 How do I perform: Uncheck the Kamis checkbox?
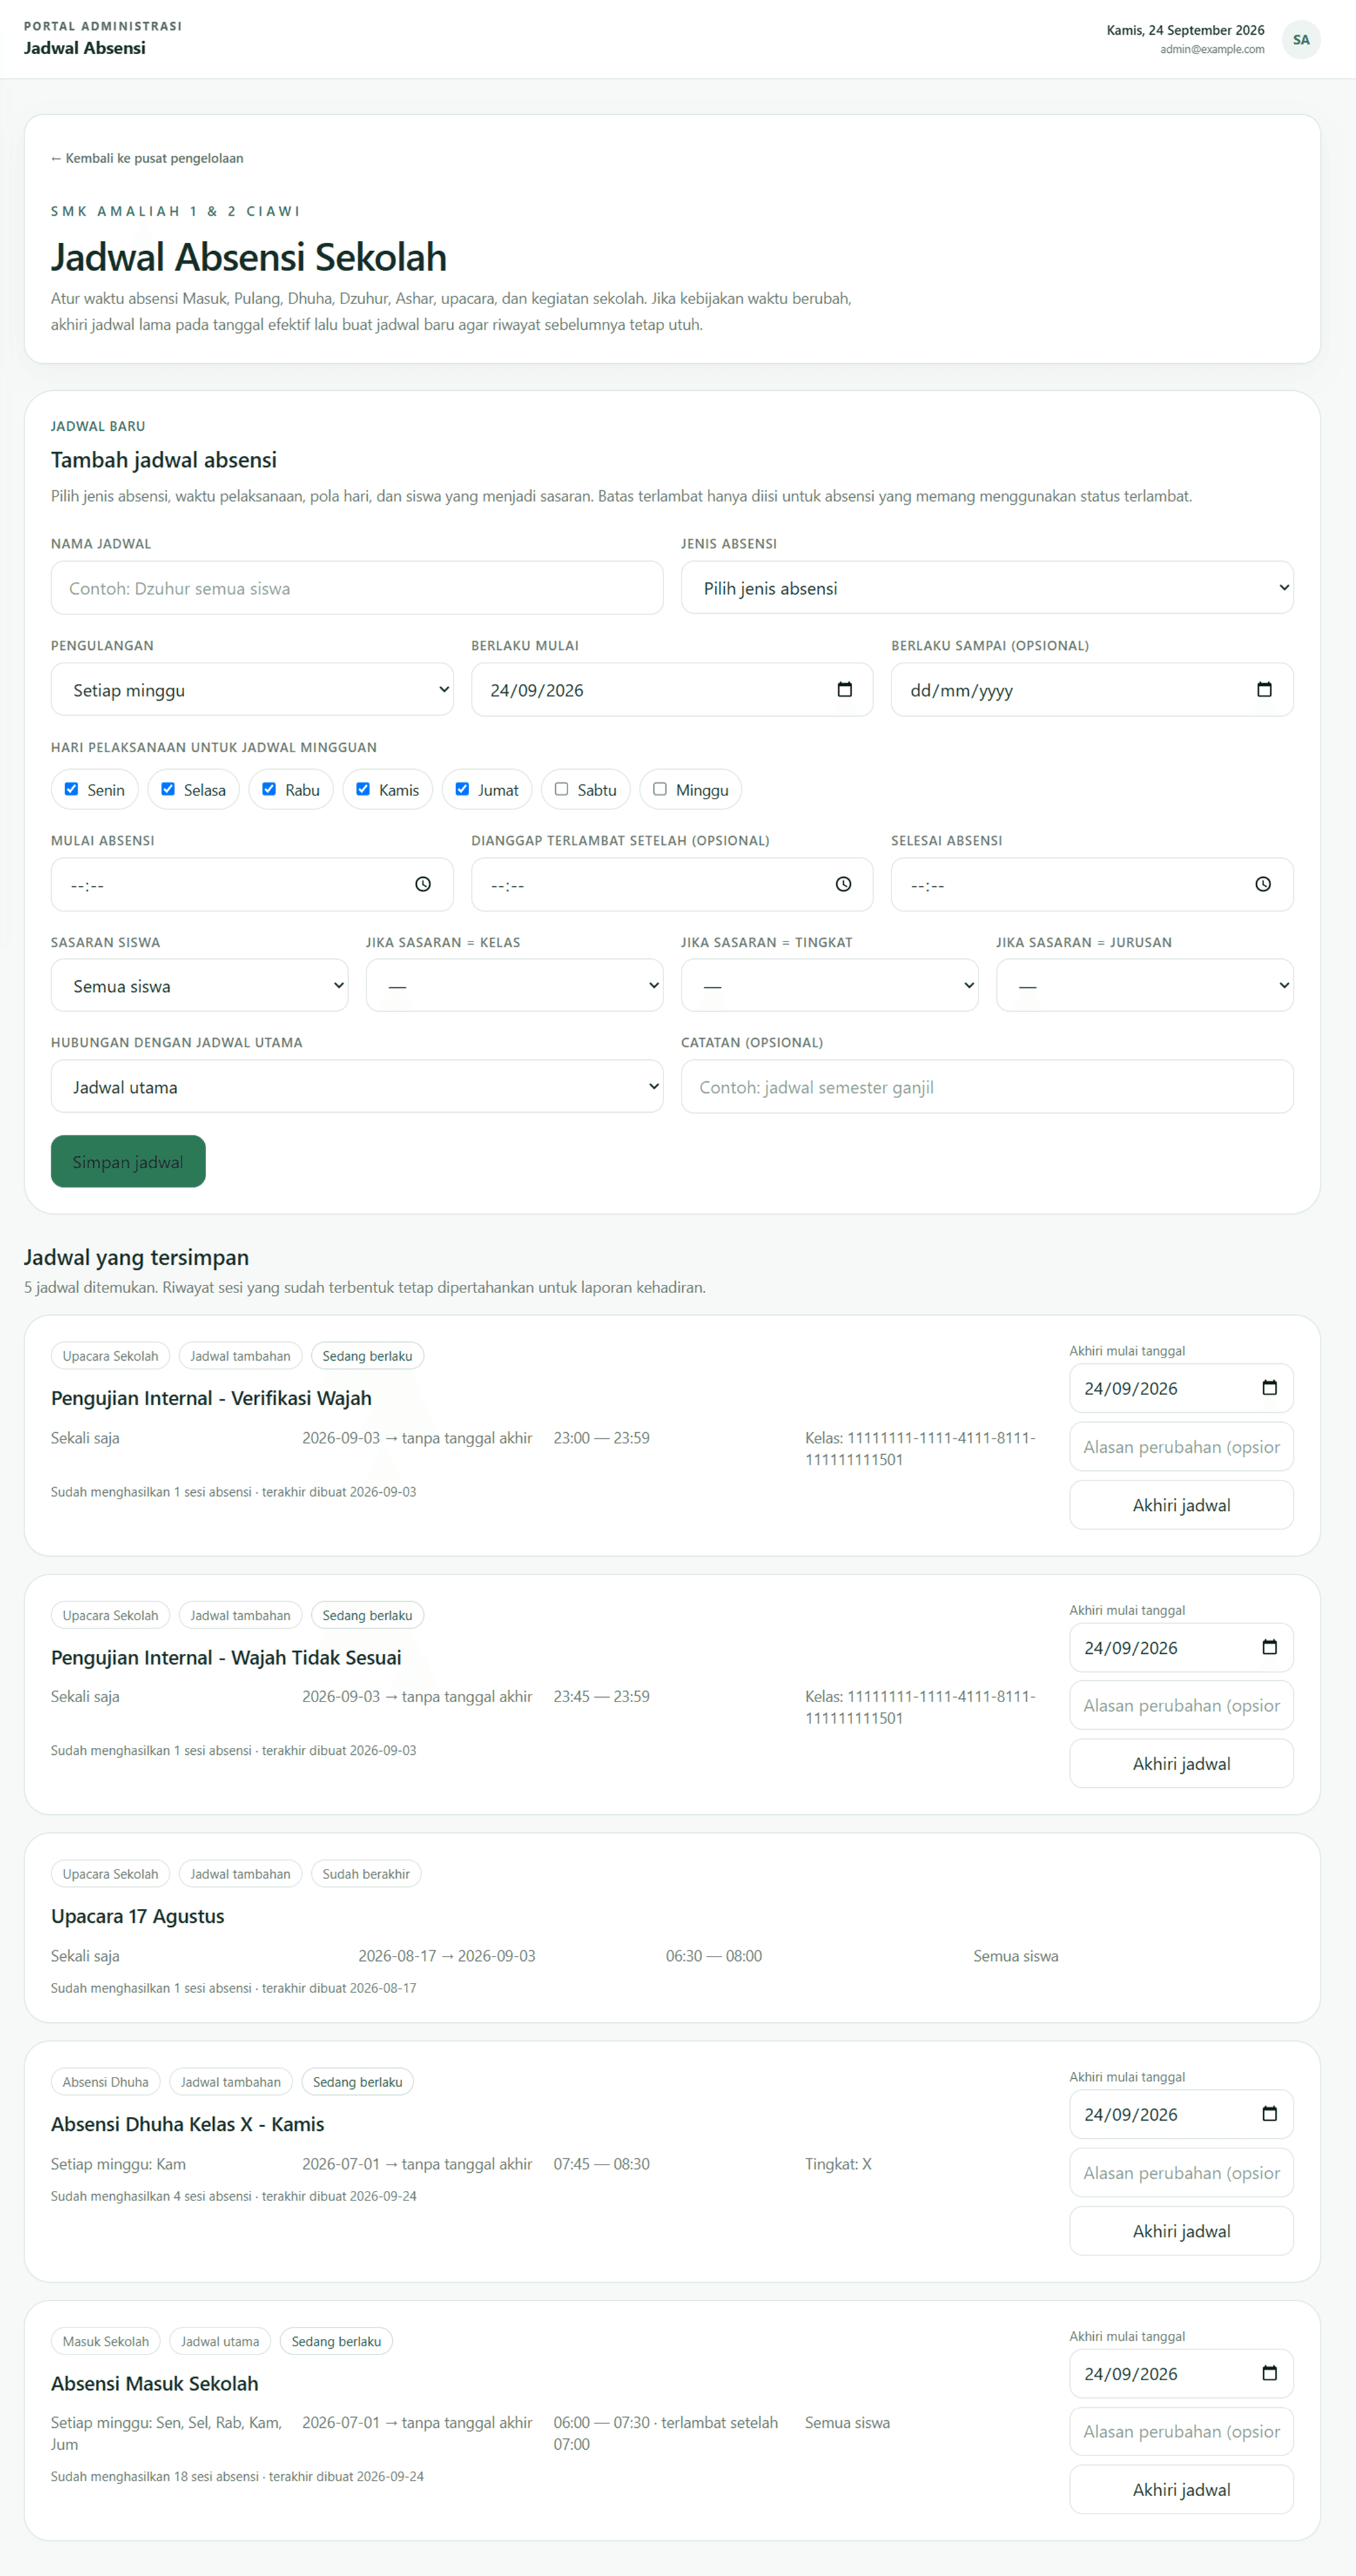(x=363, y=789)
